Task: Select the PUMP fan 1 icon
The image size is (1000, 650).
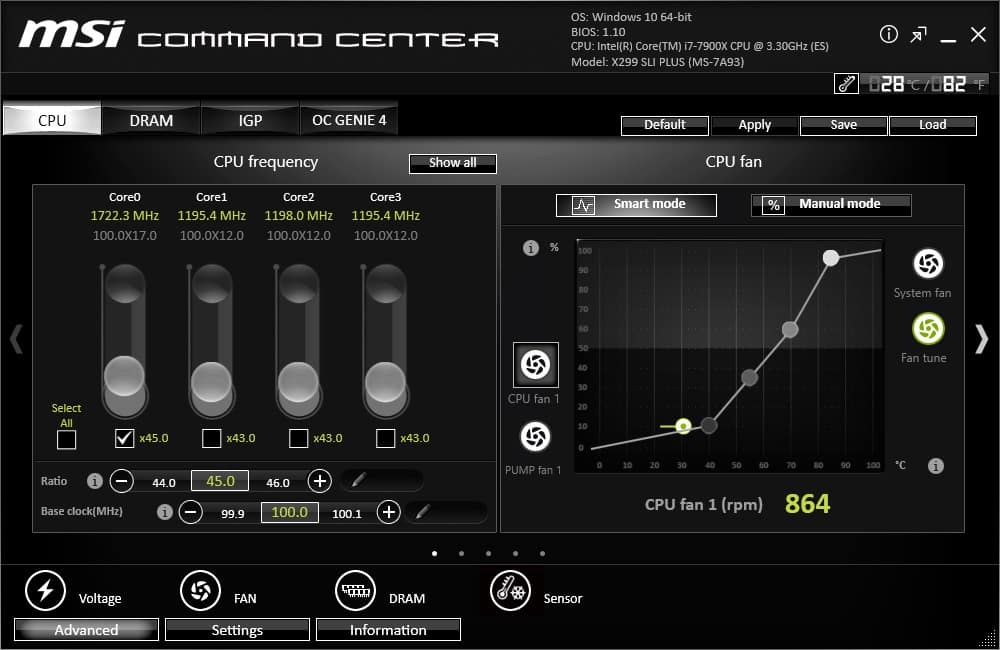Action: click(x=535, y=437)
